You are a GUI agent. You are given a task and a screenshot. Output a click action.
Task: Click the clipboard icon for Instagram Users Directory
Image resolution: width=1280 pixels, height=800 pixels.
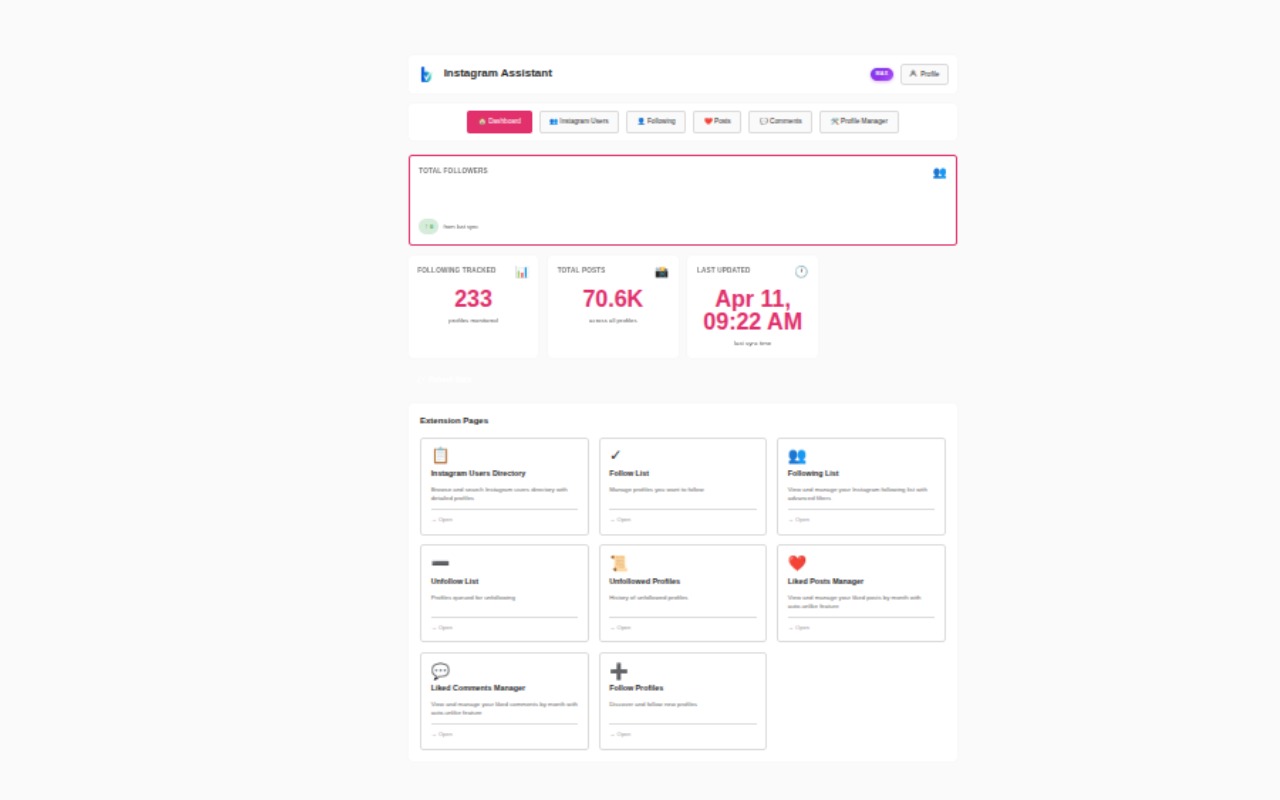440,455
